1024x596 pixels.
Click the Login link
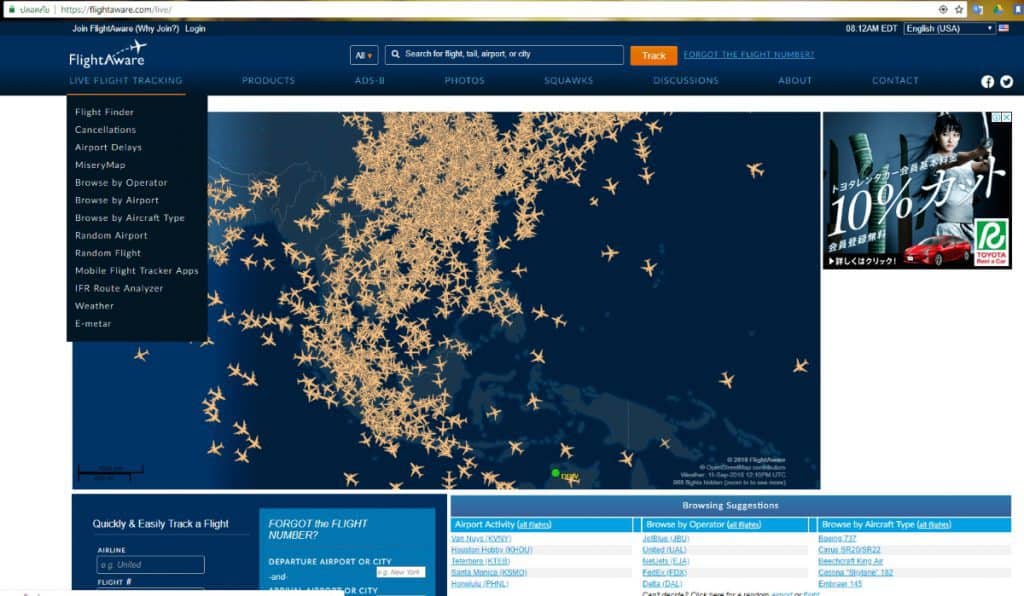pos(195,29)
